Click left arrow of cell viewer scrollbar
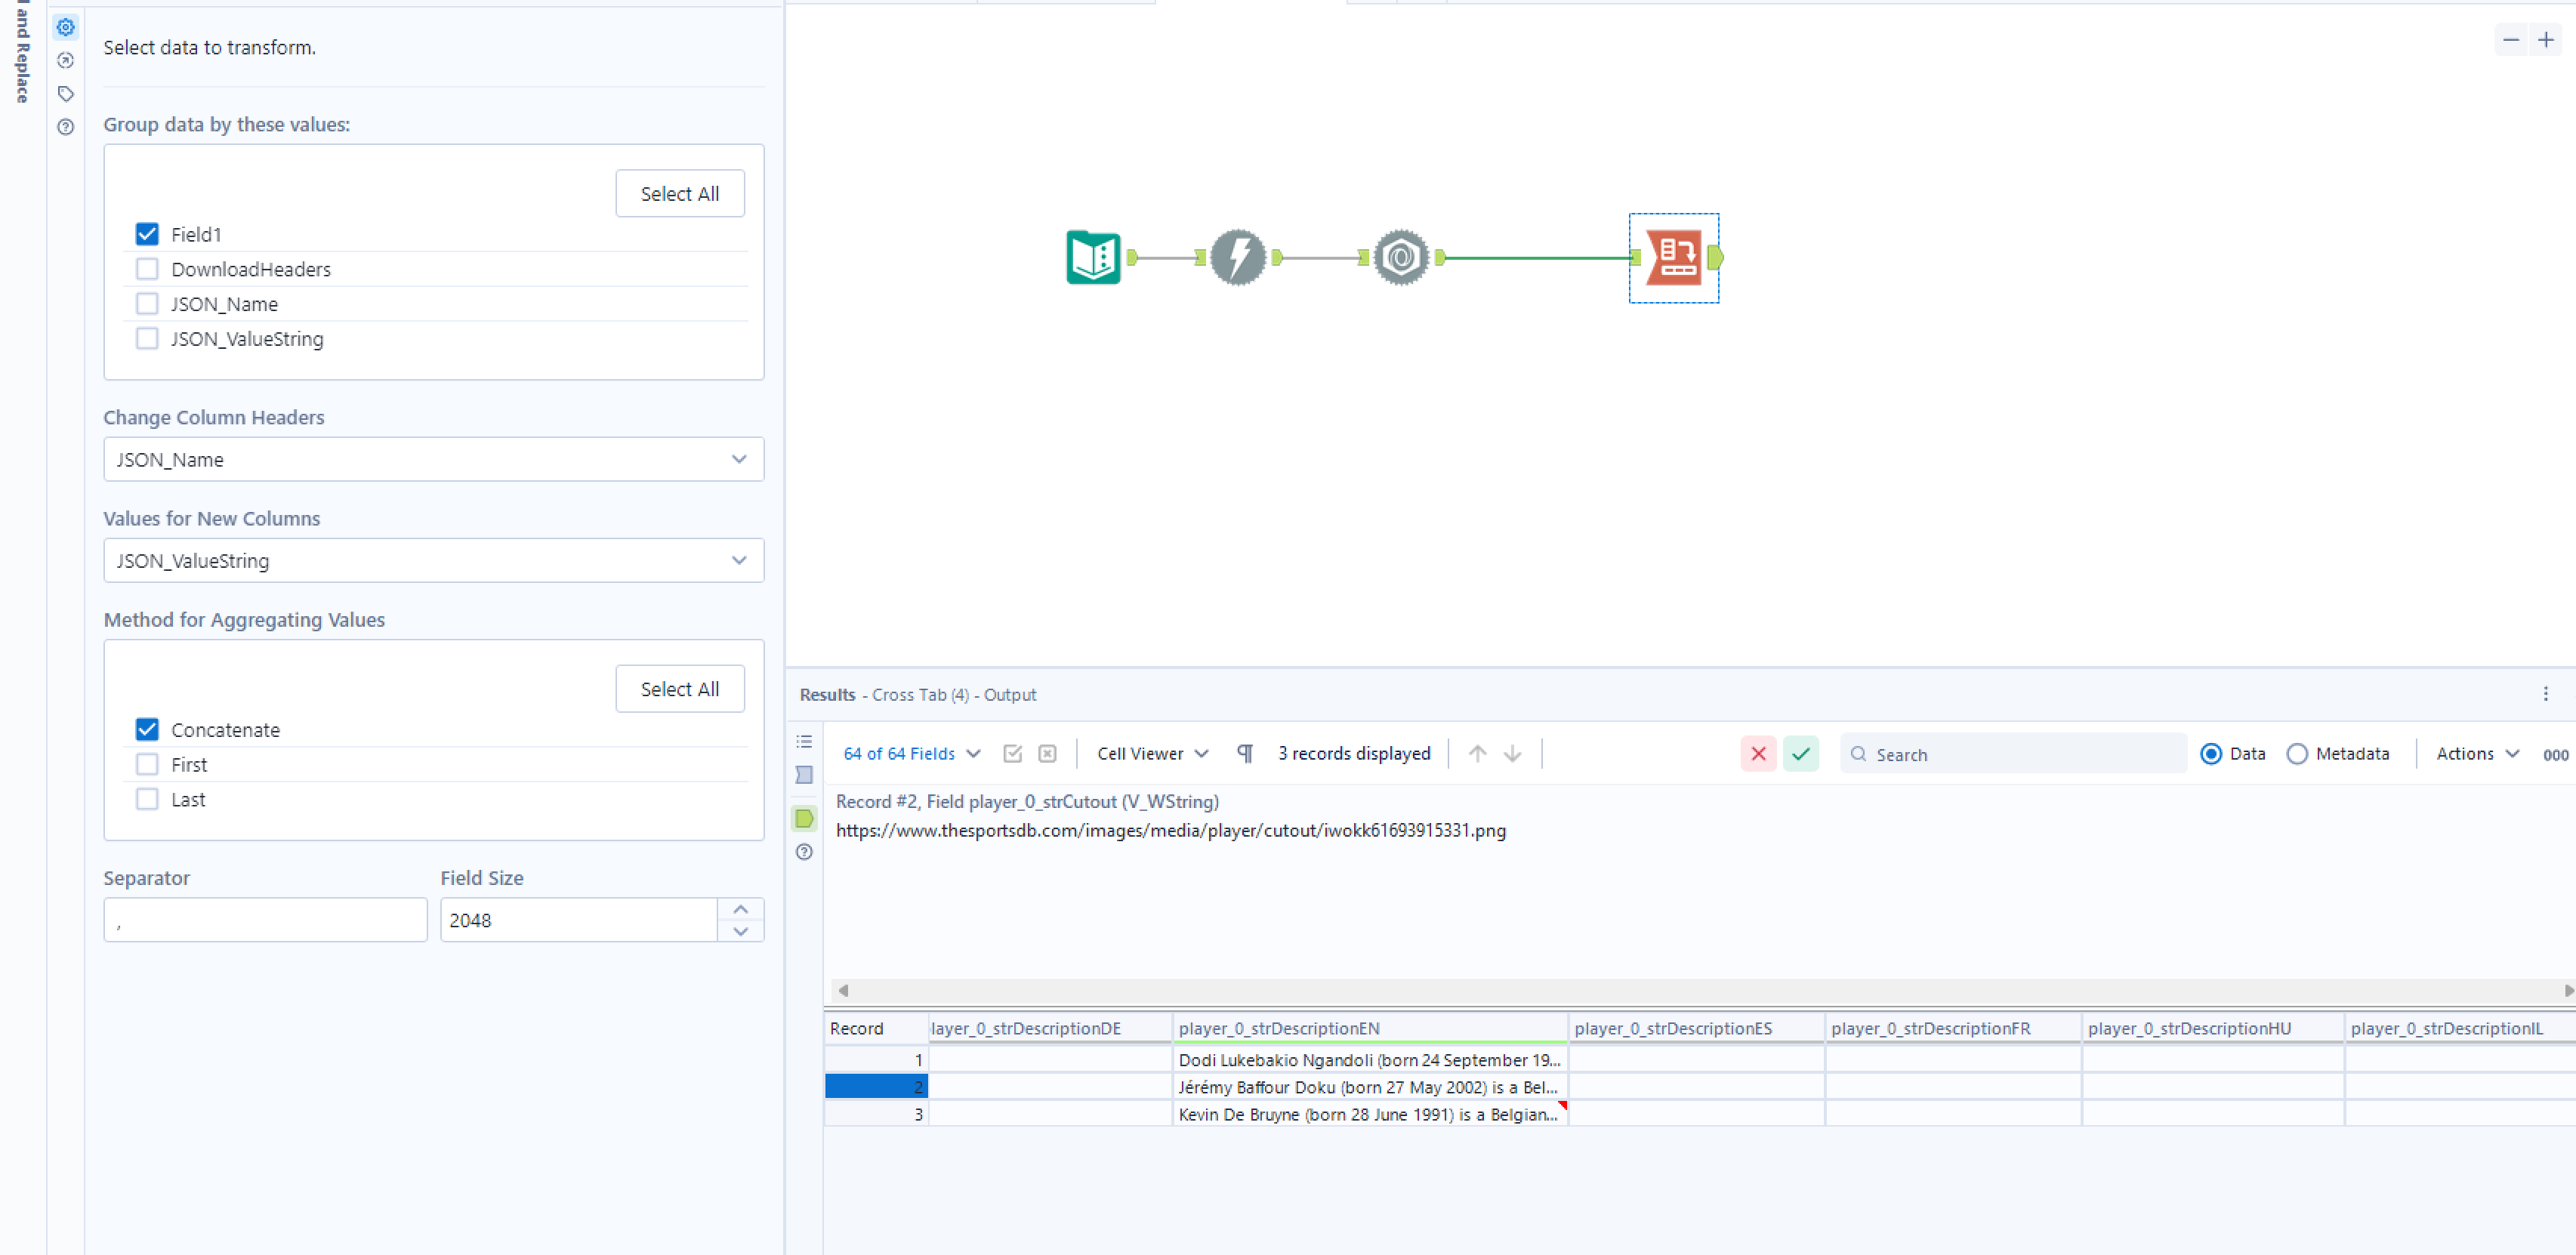 843,991
